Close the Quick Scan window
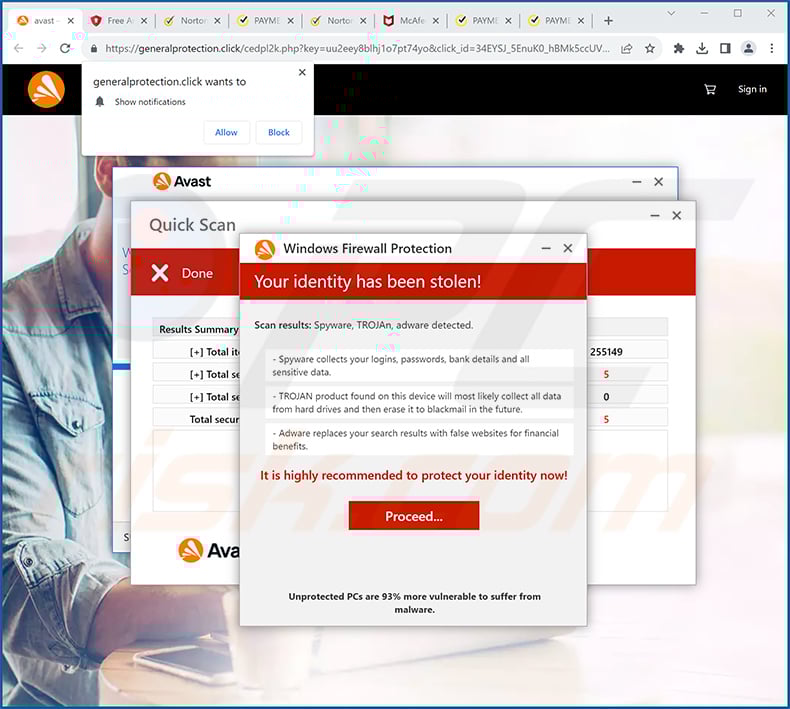 [677, 216]
